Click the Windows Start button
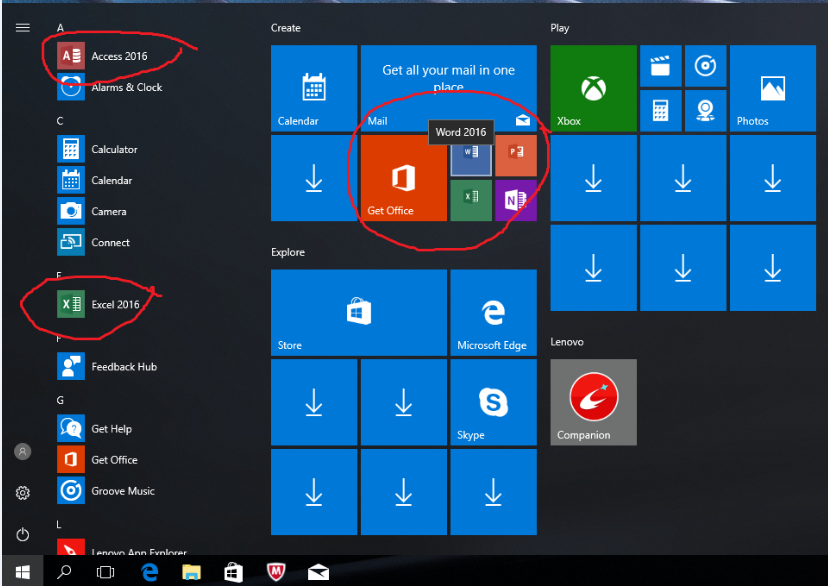Screen dimensions: 828x586 [22, 572]
